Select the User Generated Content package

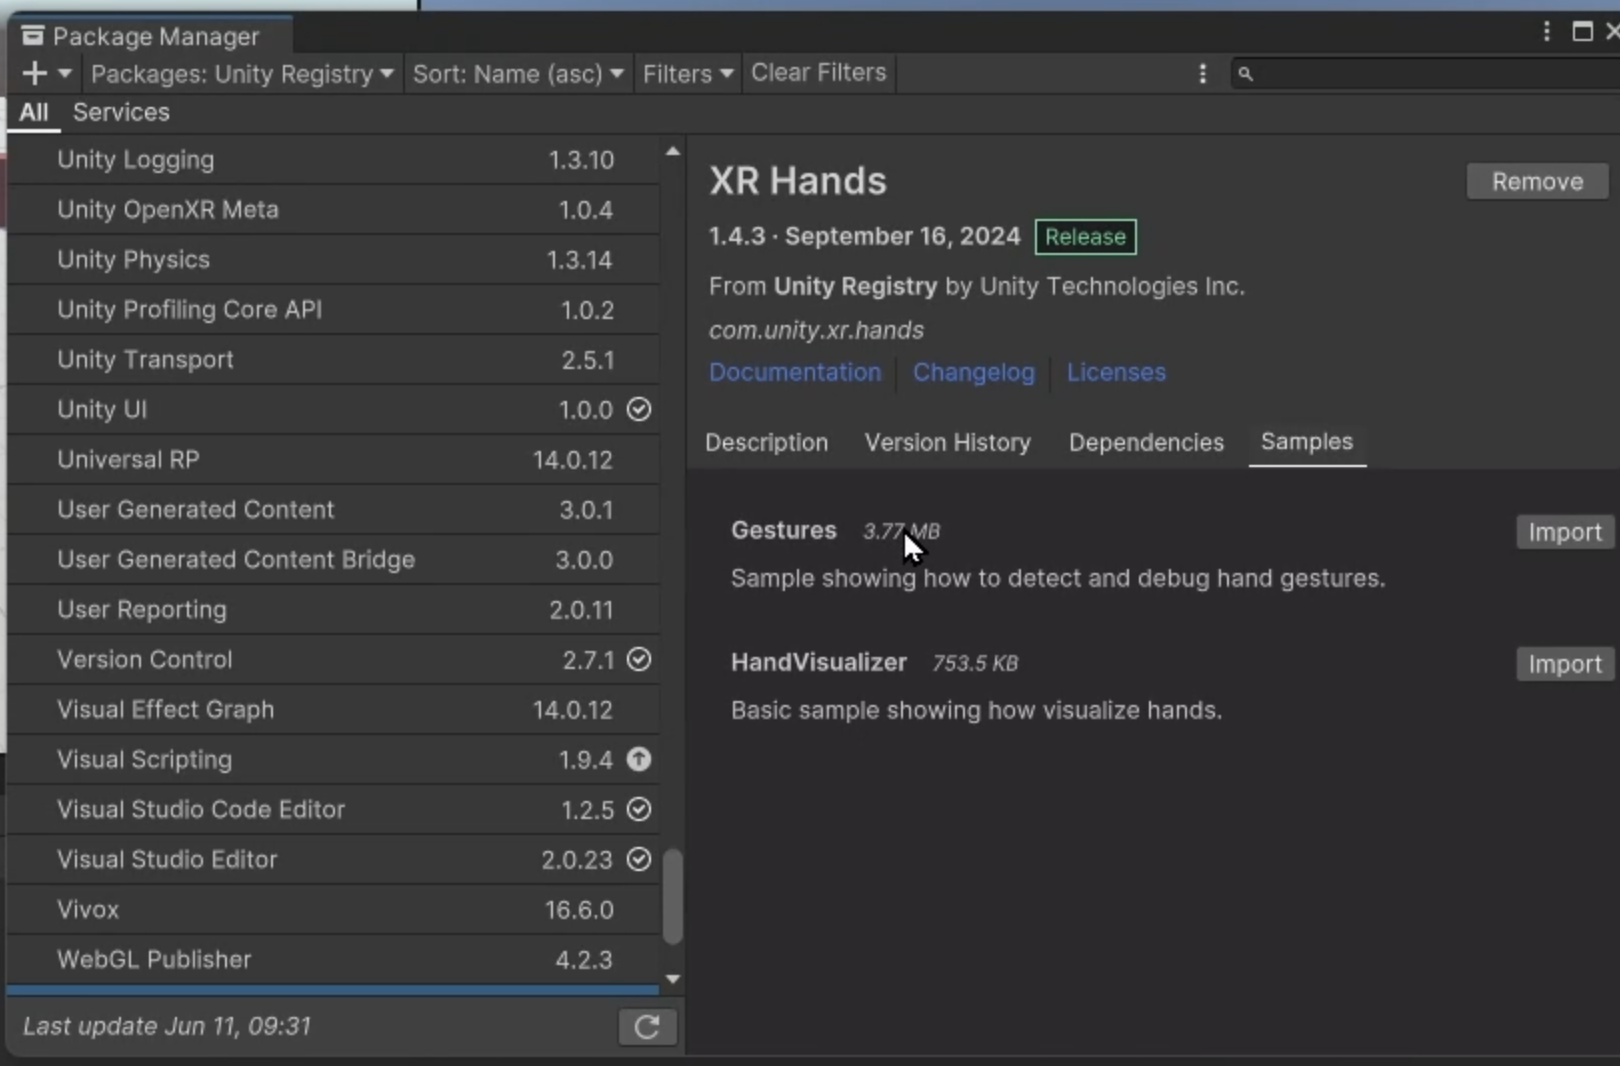[333, 510]
